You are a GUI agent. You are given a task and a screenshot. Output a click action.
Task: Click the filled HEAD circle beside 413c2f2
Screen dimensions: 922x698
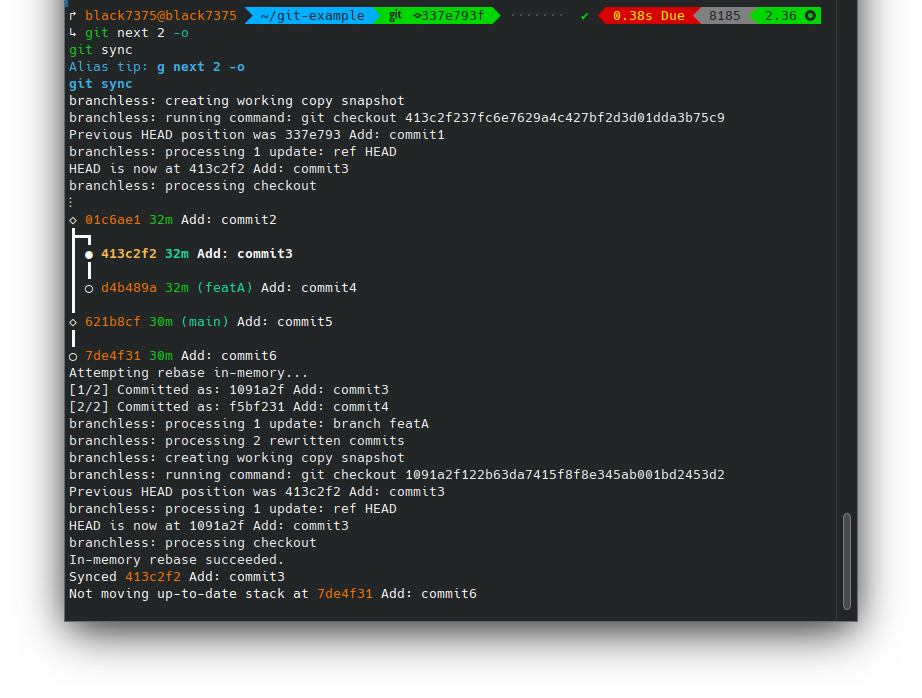89,255
